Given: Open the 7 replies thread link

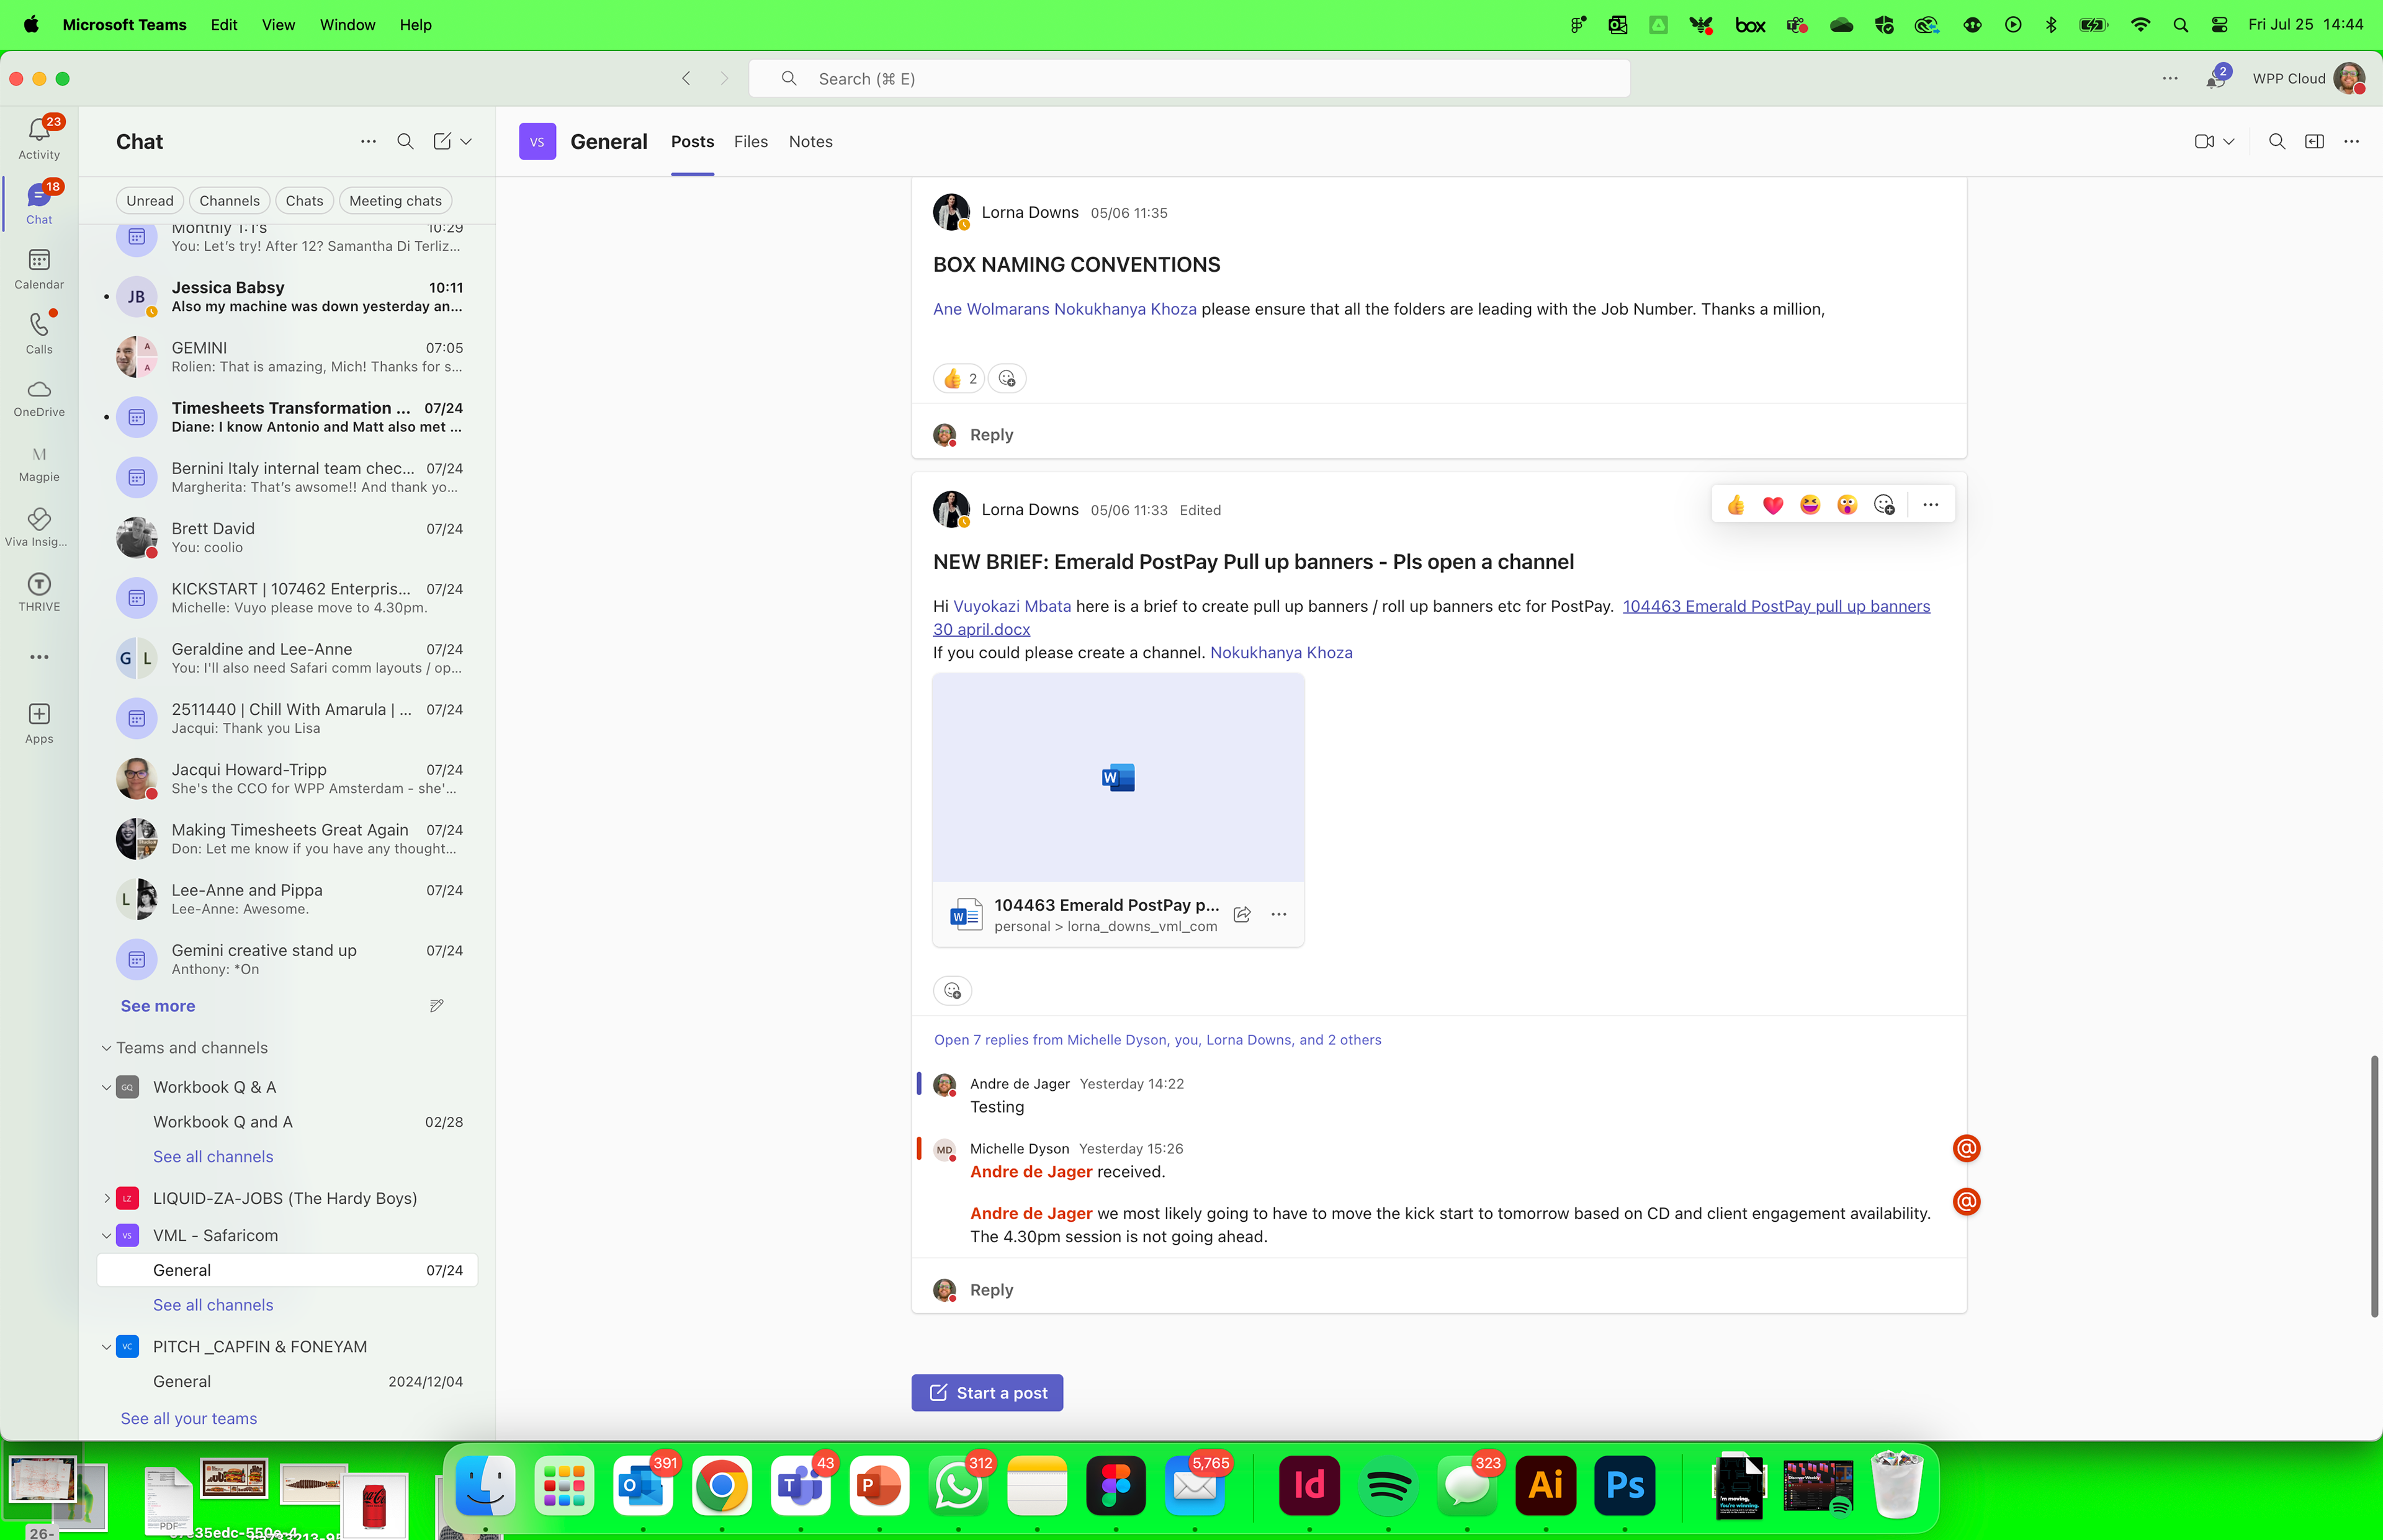Looking at the screenshot, I should pyautogui.click(x=1157, y=1040).
